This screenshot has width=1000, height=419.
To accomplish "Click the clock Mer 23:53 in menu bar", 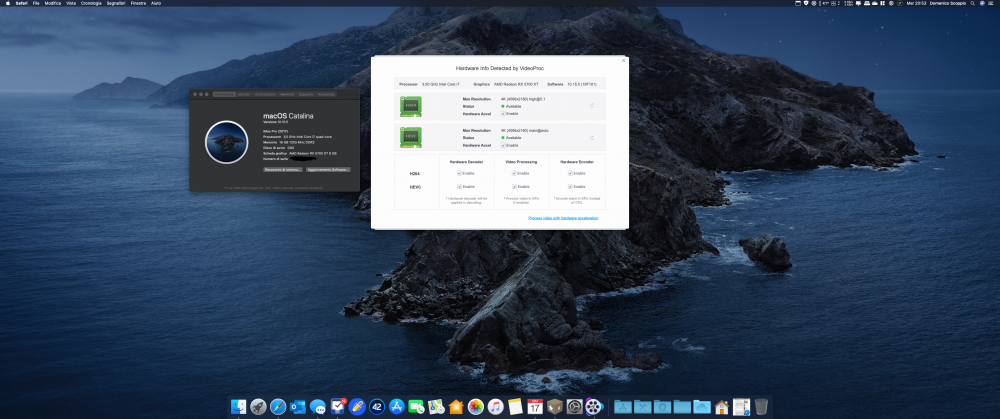I will [x=916, y=3].
